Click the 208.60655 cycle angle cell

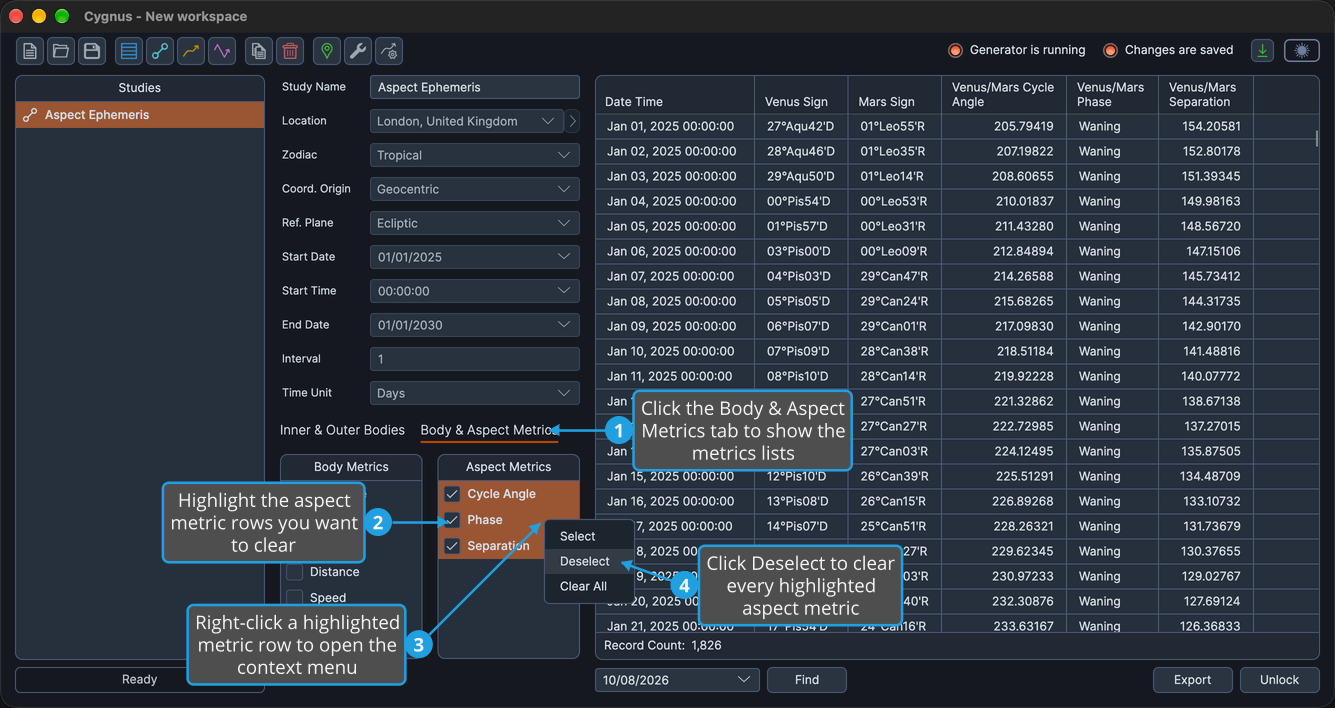coord(1004,177)
